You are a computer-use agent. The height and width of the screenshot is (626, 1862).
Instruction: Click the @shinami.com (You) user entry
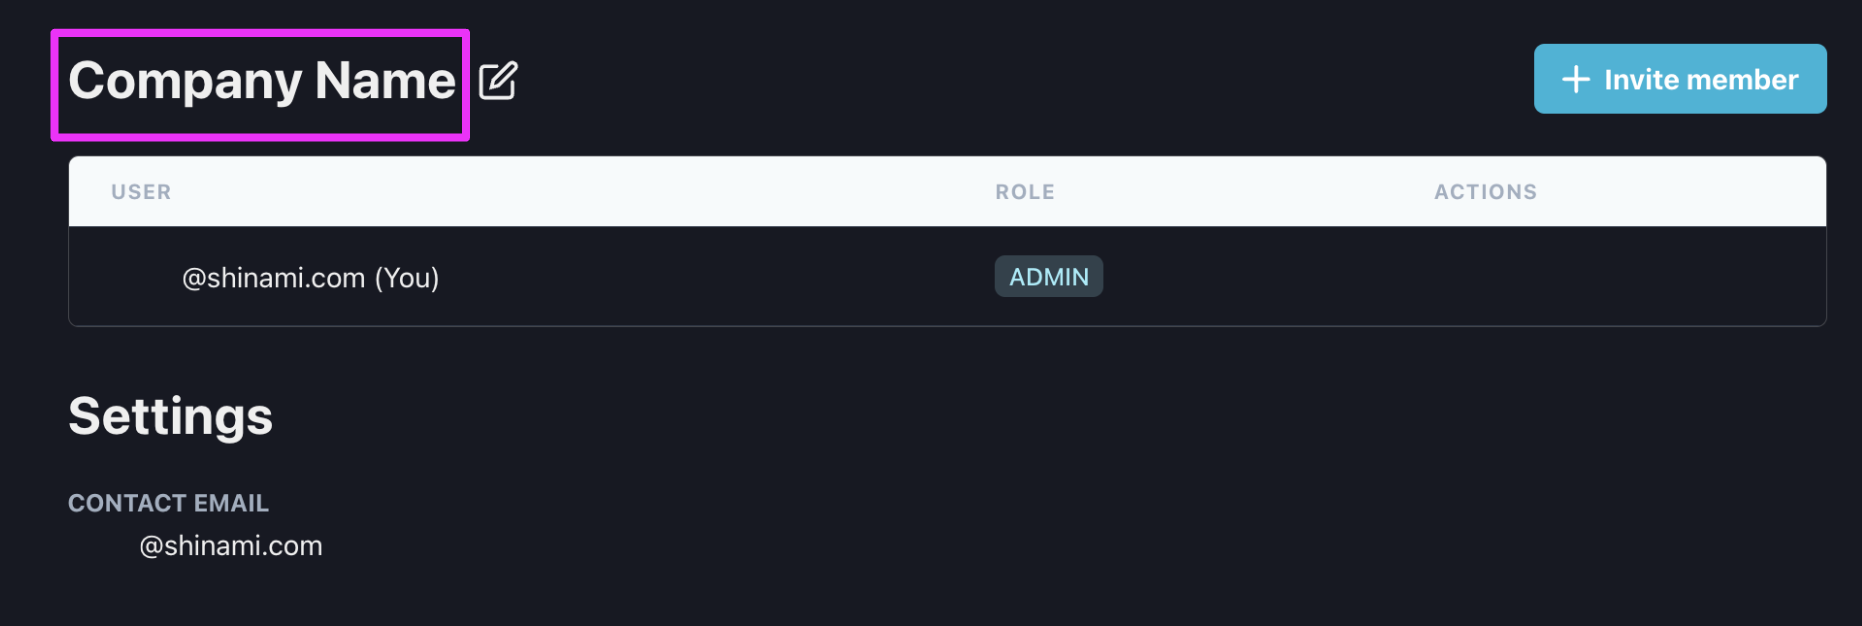click(310, 278)
